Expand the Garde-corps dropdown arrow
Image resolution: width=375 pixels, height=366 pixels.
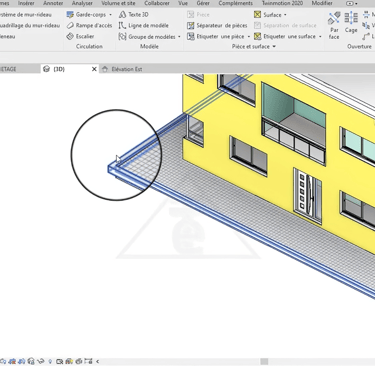tap(110, 15)
